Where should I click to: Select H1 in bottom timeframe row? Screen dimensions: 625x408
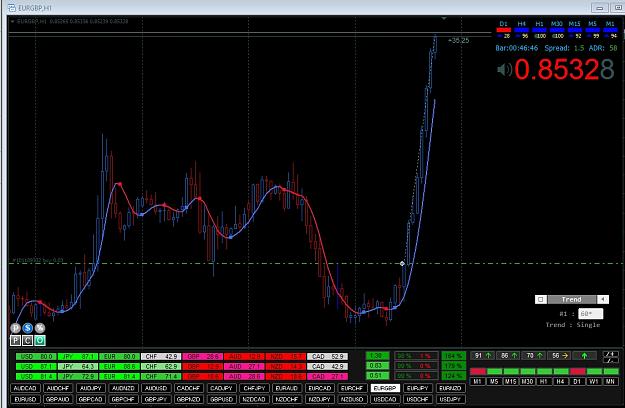(x=544, y=381)
